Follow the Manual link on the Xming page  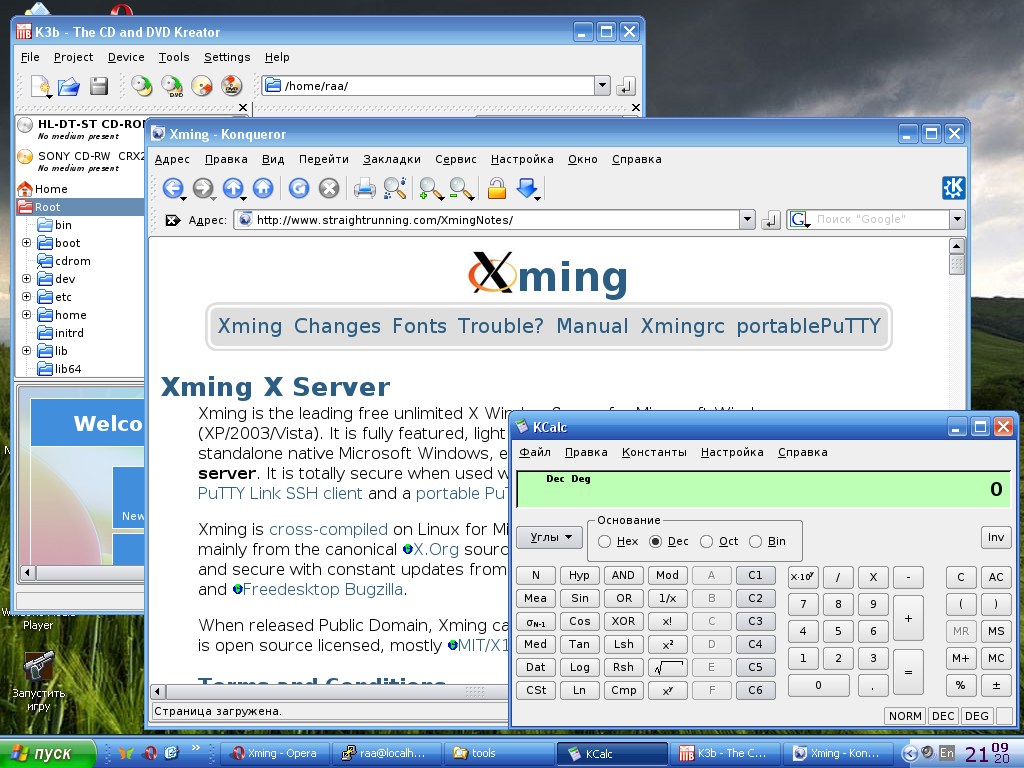pos(592,326)
